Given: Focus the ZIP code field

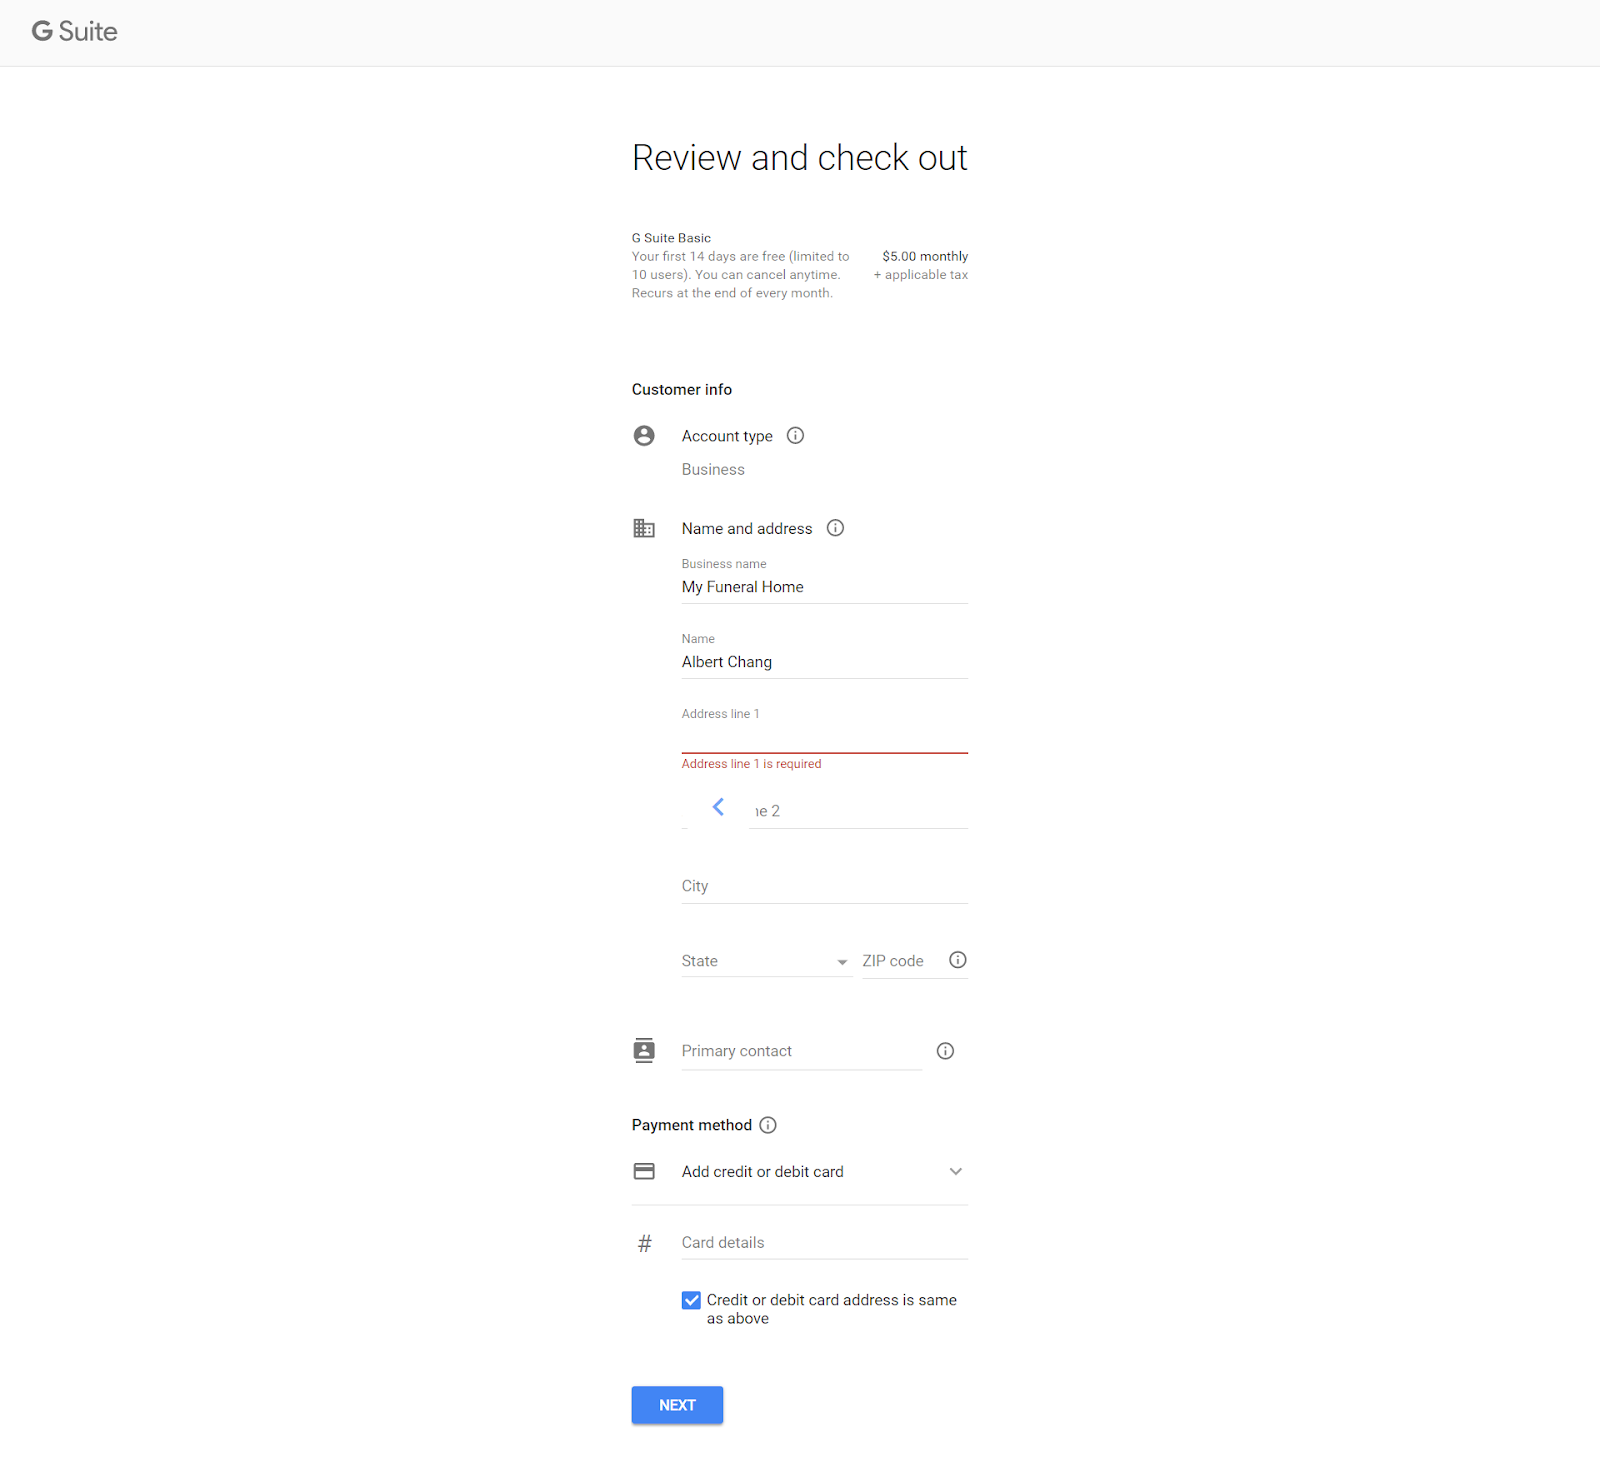Looking at the screenshot, I should [902, 961].
